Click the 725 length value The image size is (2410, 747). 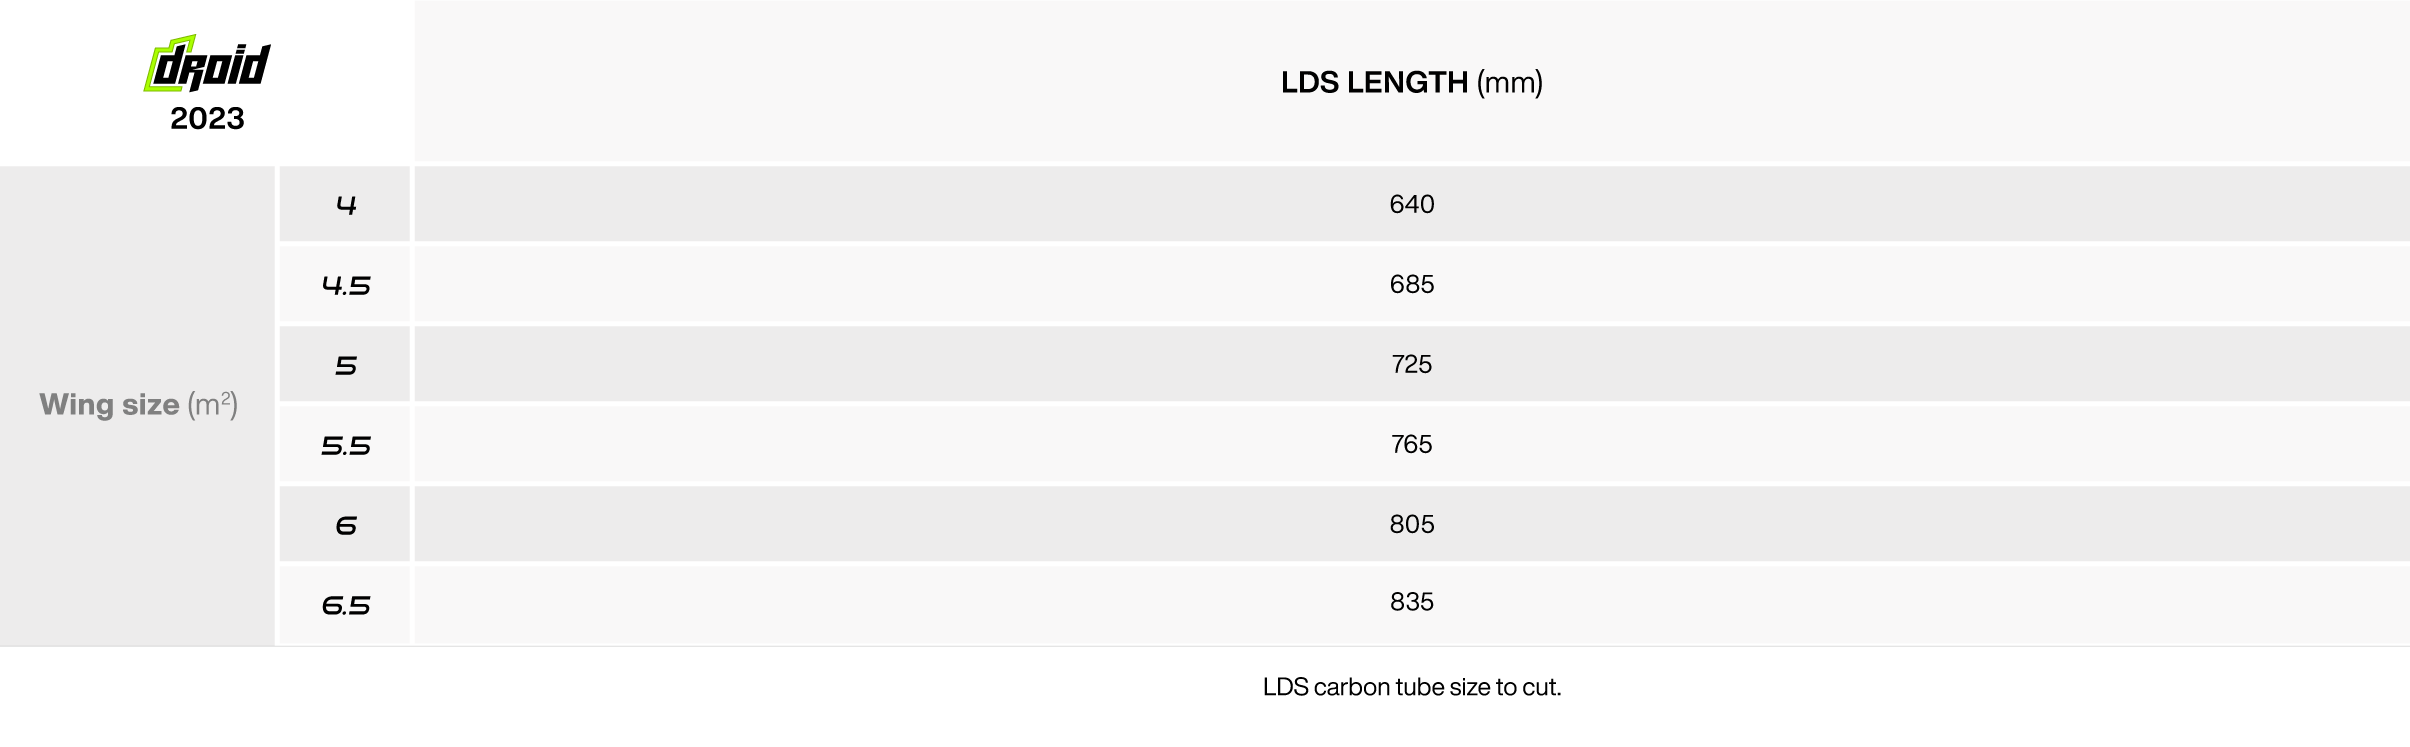(1411, 364)
